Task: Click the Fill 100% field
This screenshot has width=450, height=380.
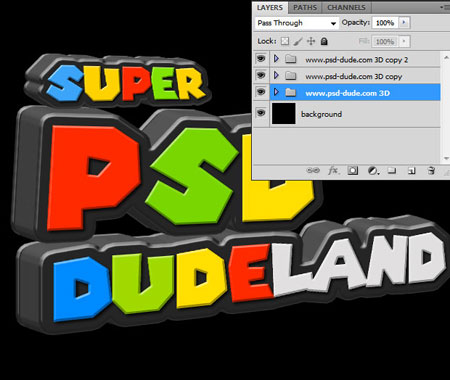Action: [385, 41]
